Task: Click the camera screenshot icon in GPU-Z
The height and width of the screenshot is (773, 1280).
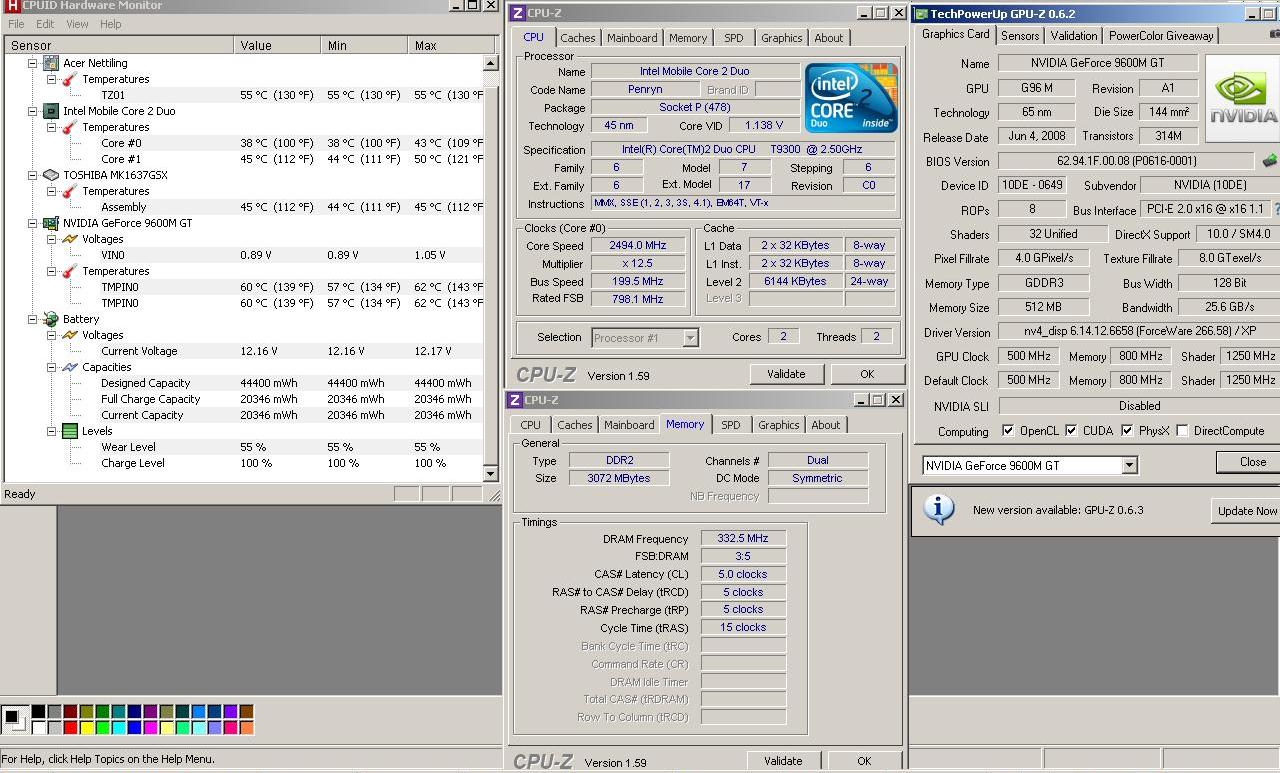Action: 1275,35
